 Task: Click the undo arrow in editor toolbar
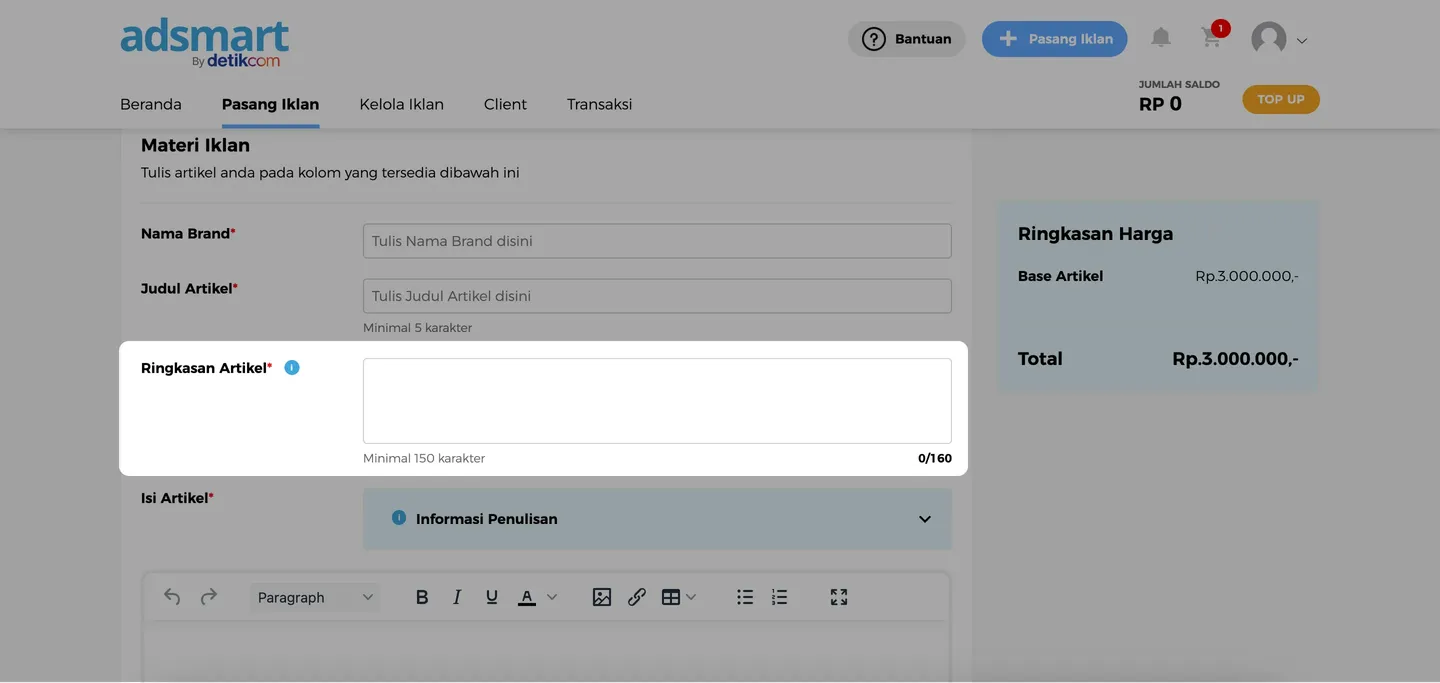click(172, 597)
